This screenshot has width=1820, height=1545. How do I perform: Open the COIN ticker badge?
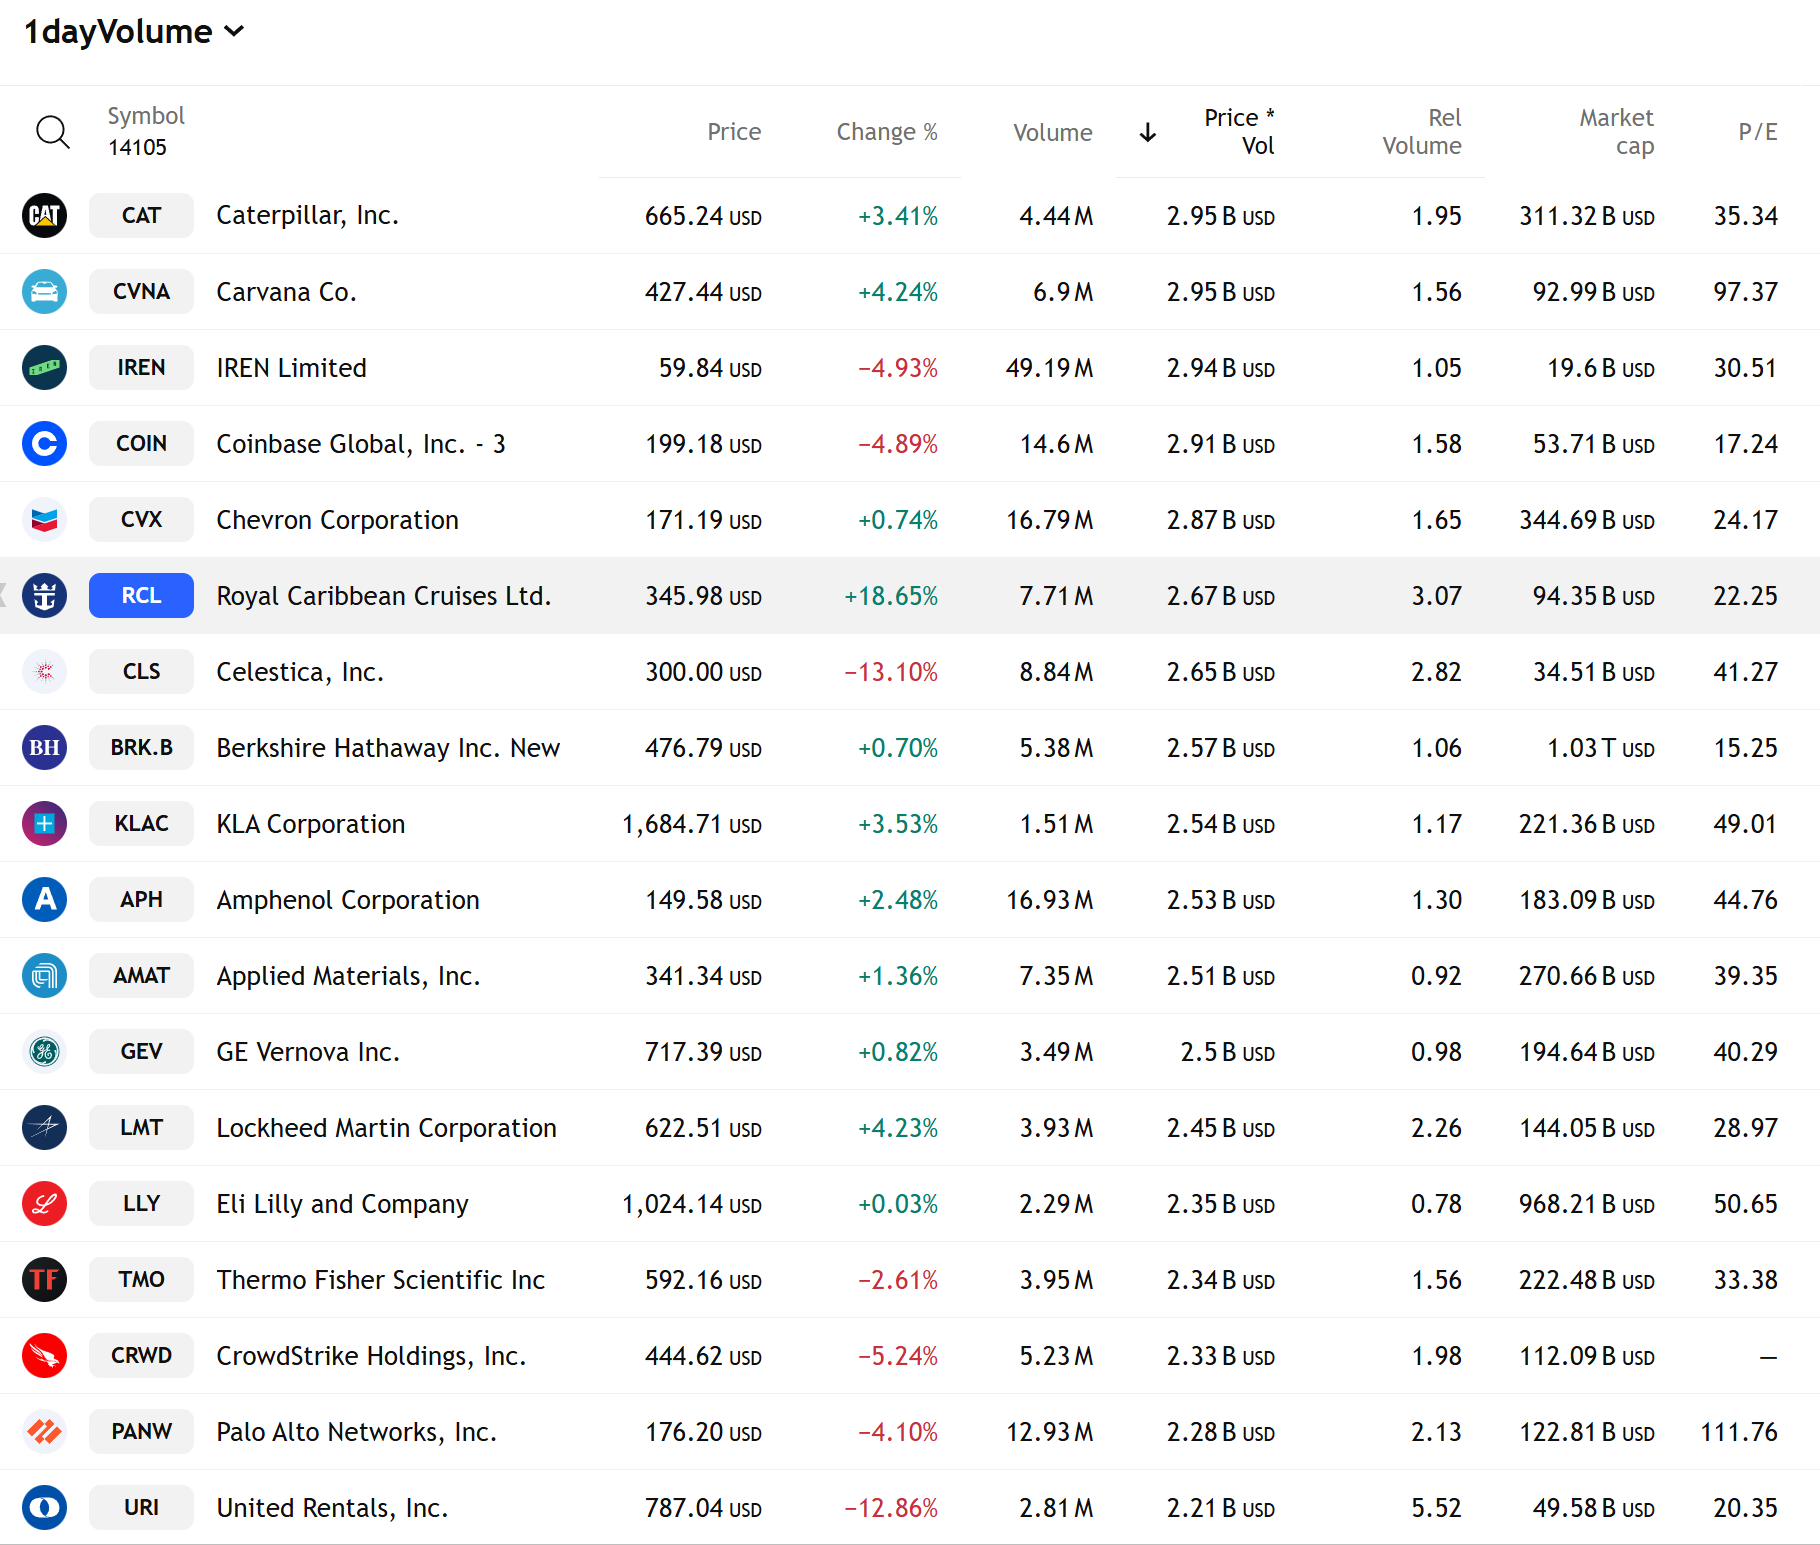click(141, 443)
